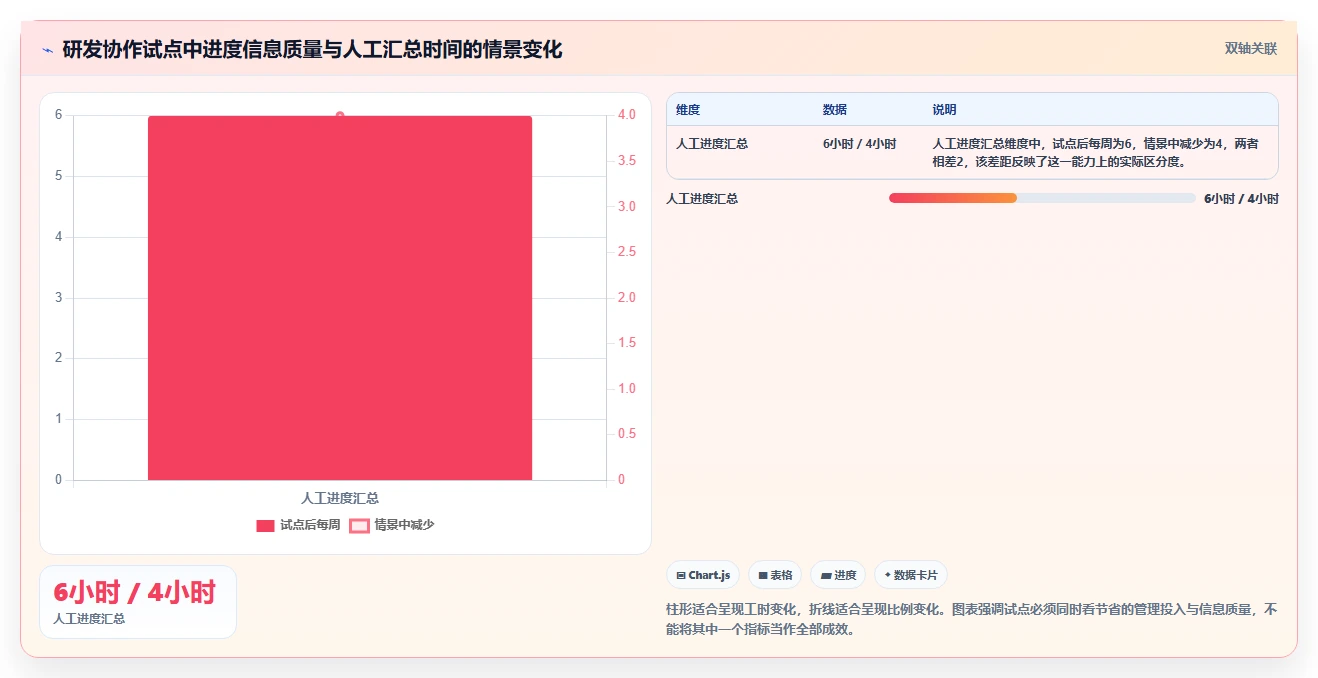Click the footer note starting 柱形适合呈现工时变化
Image resolution: width=1318 pixels, height=678 pixels.
coord(972,619)
